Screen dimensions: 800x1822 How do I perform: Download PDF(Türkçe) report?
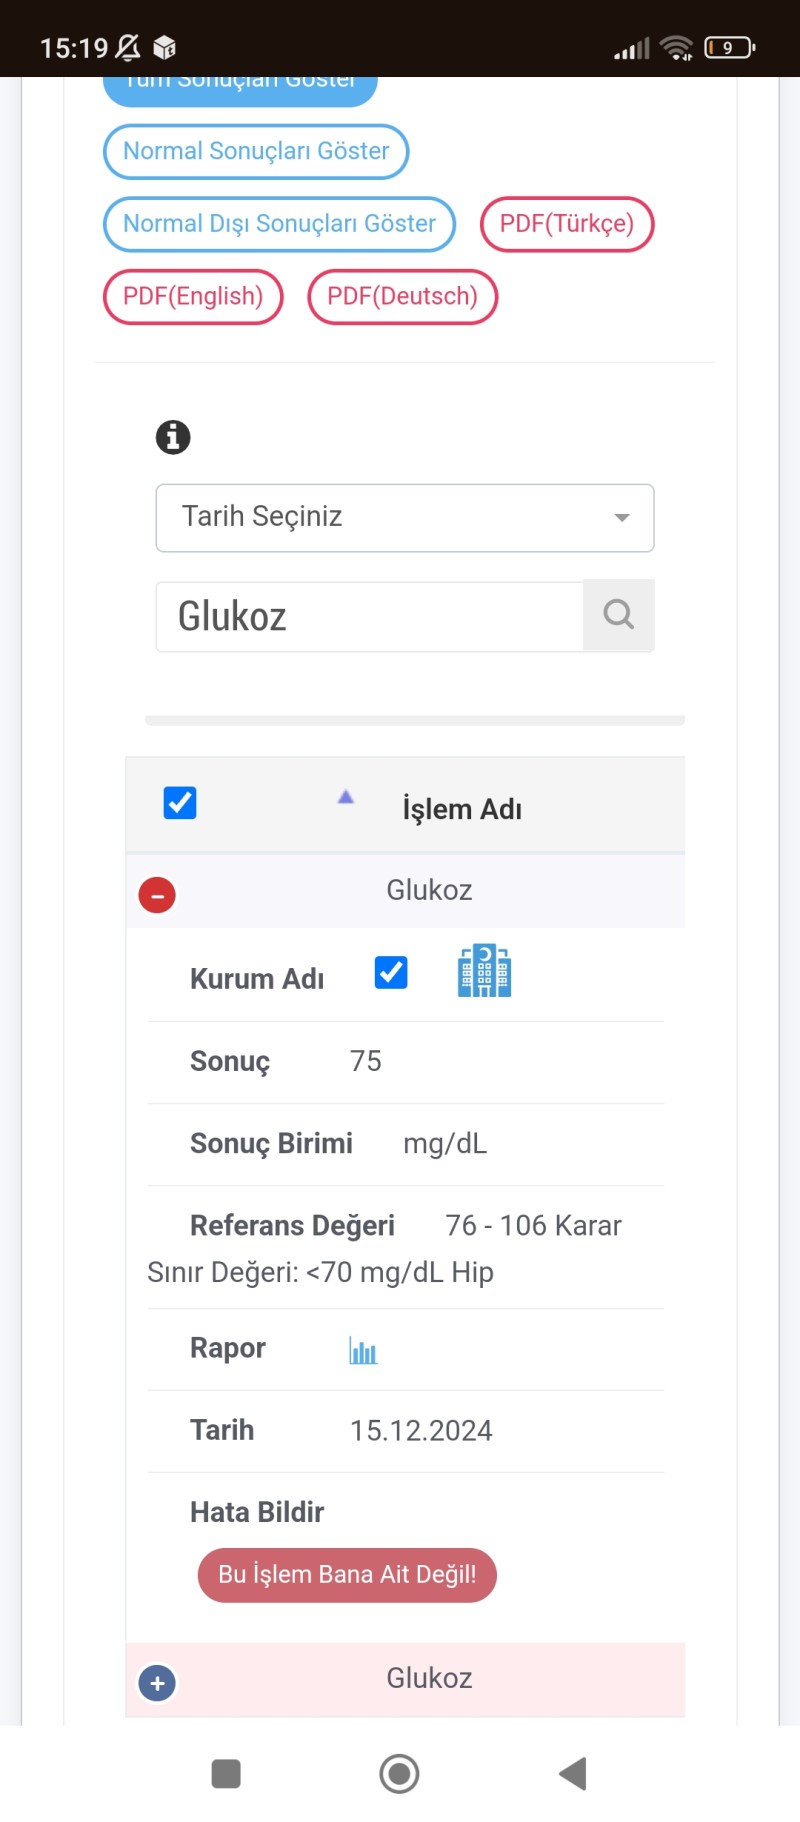567,224
